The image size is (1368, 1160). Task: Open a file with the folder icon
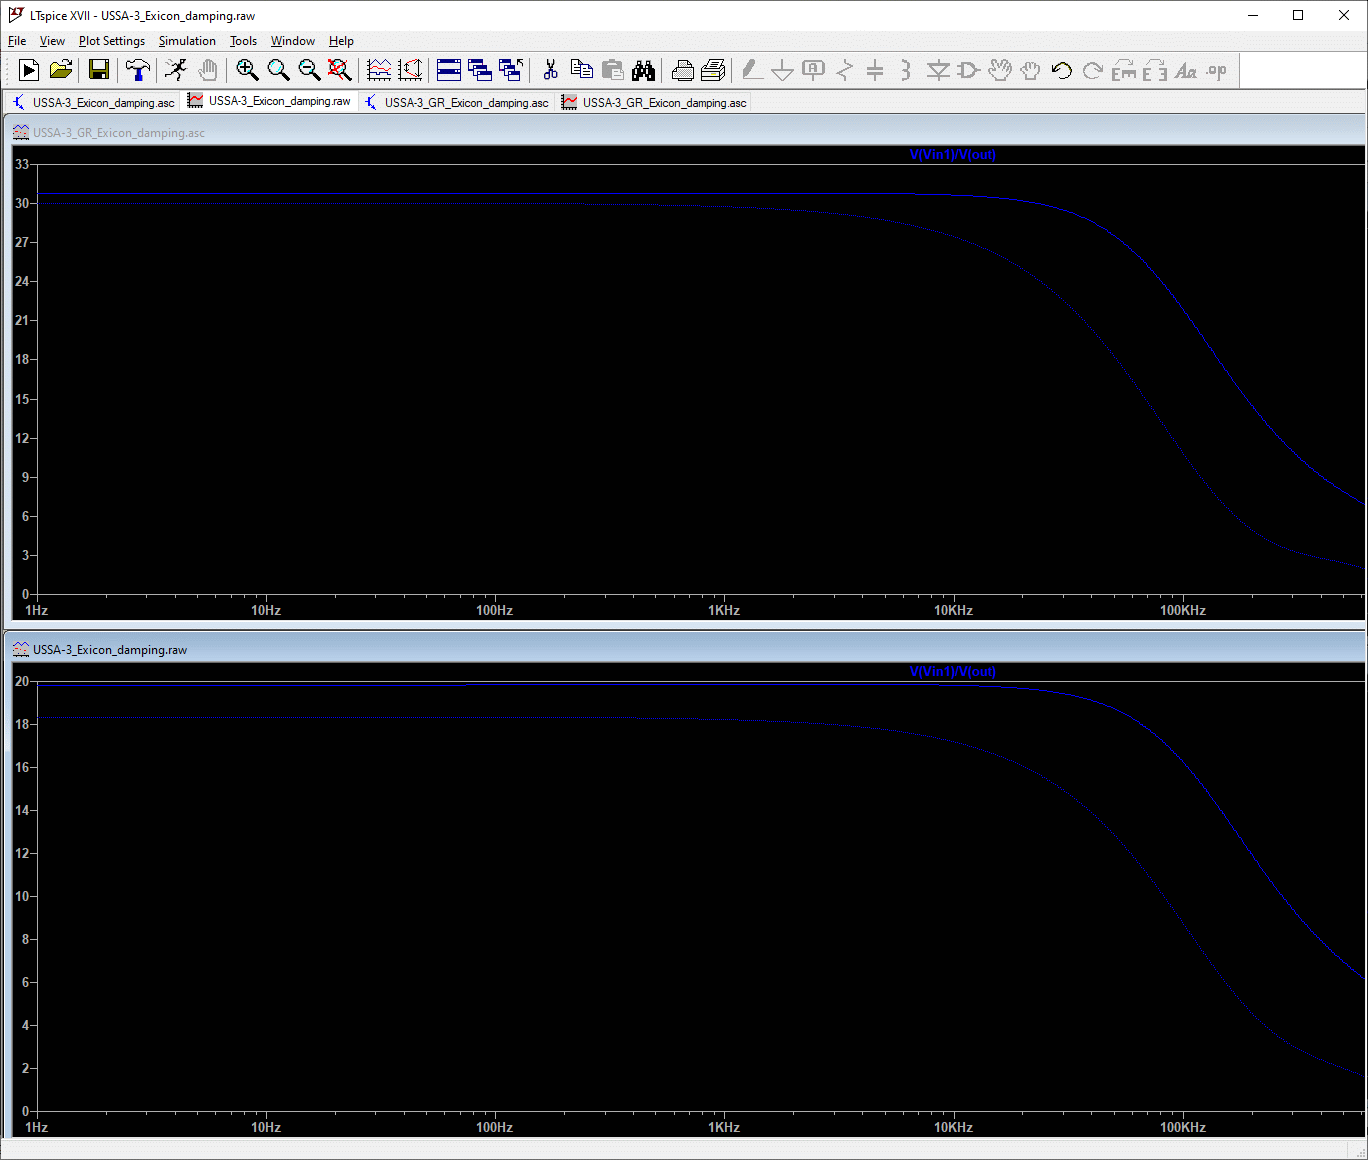tap(61, 70)
